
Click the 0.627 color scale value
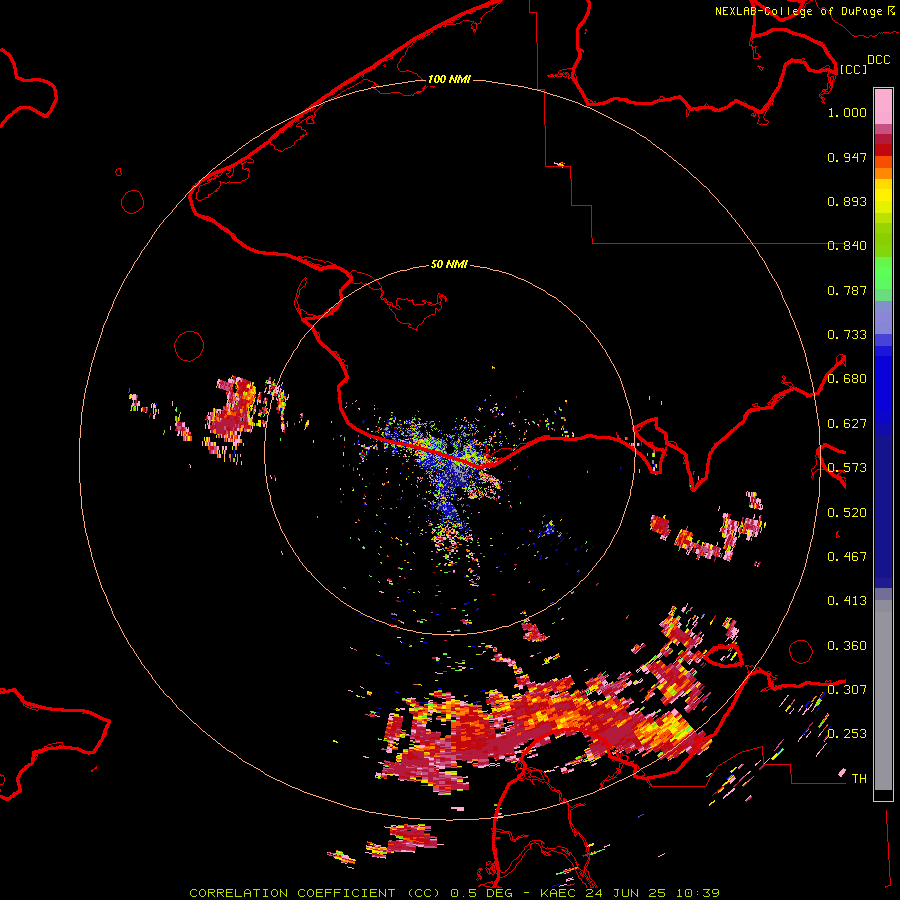pos(847,424)
